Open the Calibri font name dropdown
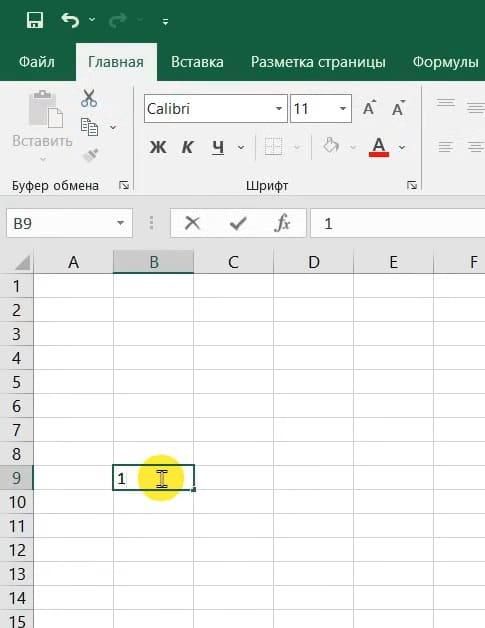 (279, 109)
